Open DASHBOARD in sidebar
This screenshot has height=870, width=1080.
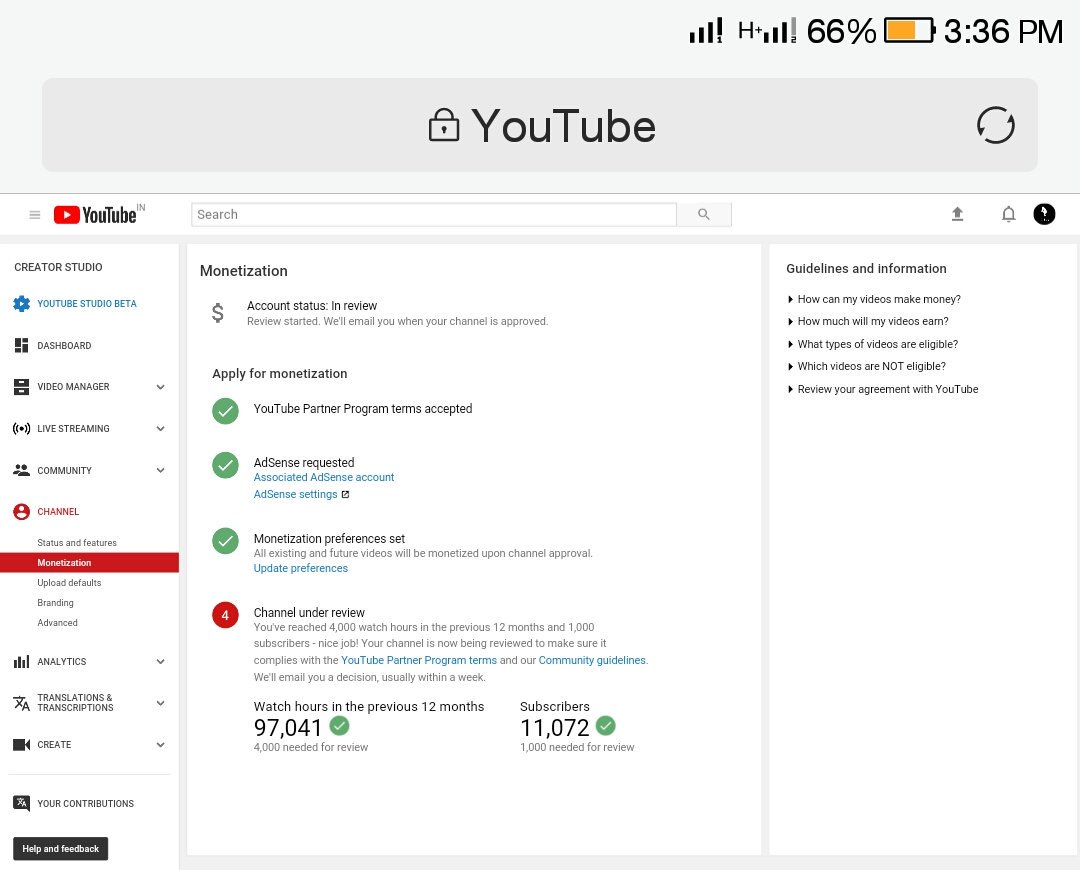(64, 346)
